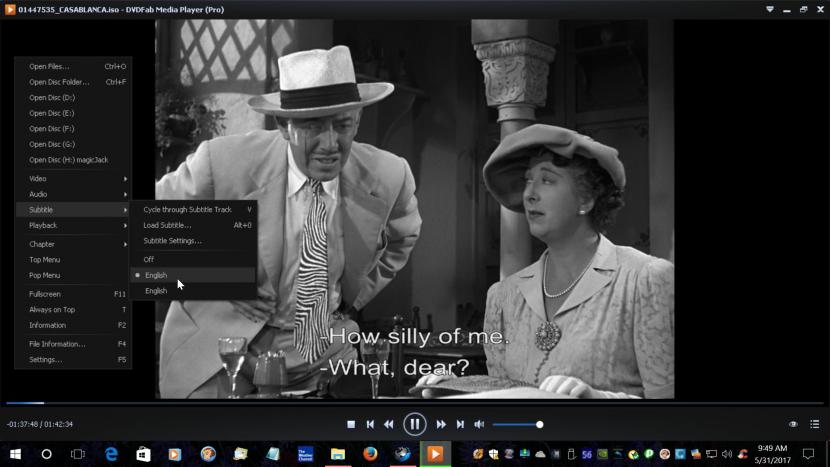830x467 pixels.
Task: Expand the Audio submenu
Action: tap(73, 194)
